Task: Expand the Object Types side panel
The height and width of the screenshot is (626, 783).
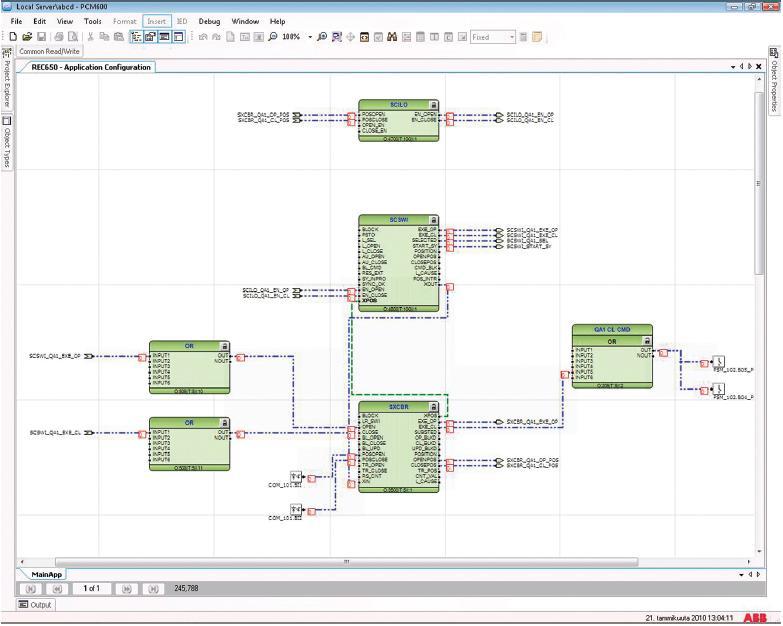Action: coord(6,142)
